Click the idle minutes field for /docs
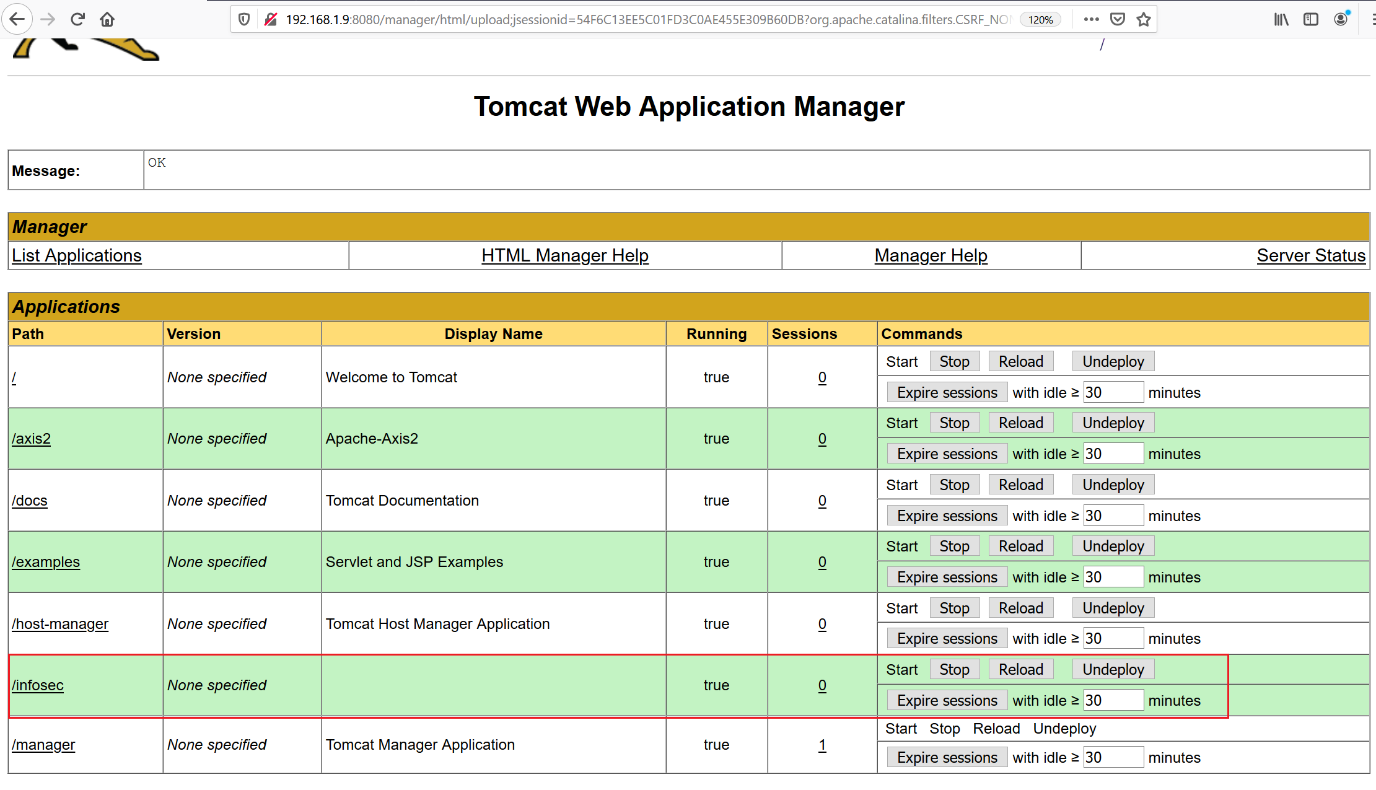 (x=1112, y=516)
